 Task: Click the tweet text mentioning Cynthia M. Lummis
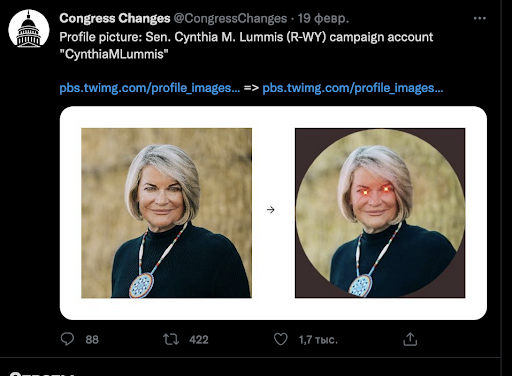pyautogui.click(x=246, y=45)
